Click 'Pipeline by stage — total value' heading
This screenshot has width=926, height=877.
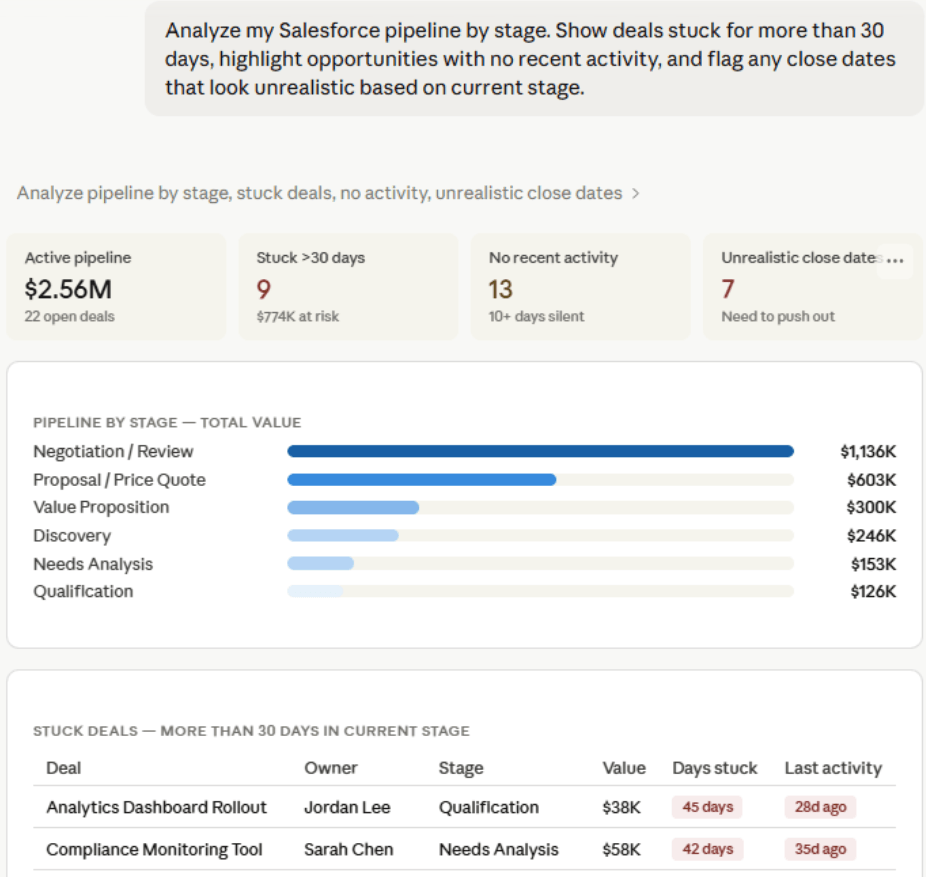(x=167, y=422)
